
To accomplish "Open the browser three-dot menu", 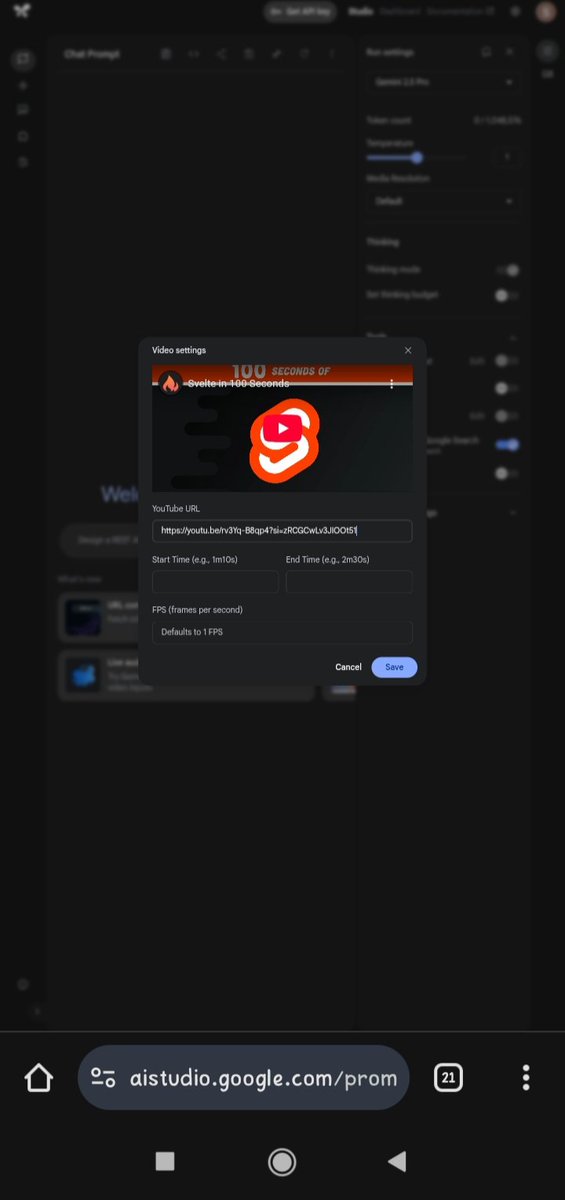I will point(526,1077).
